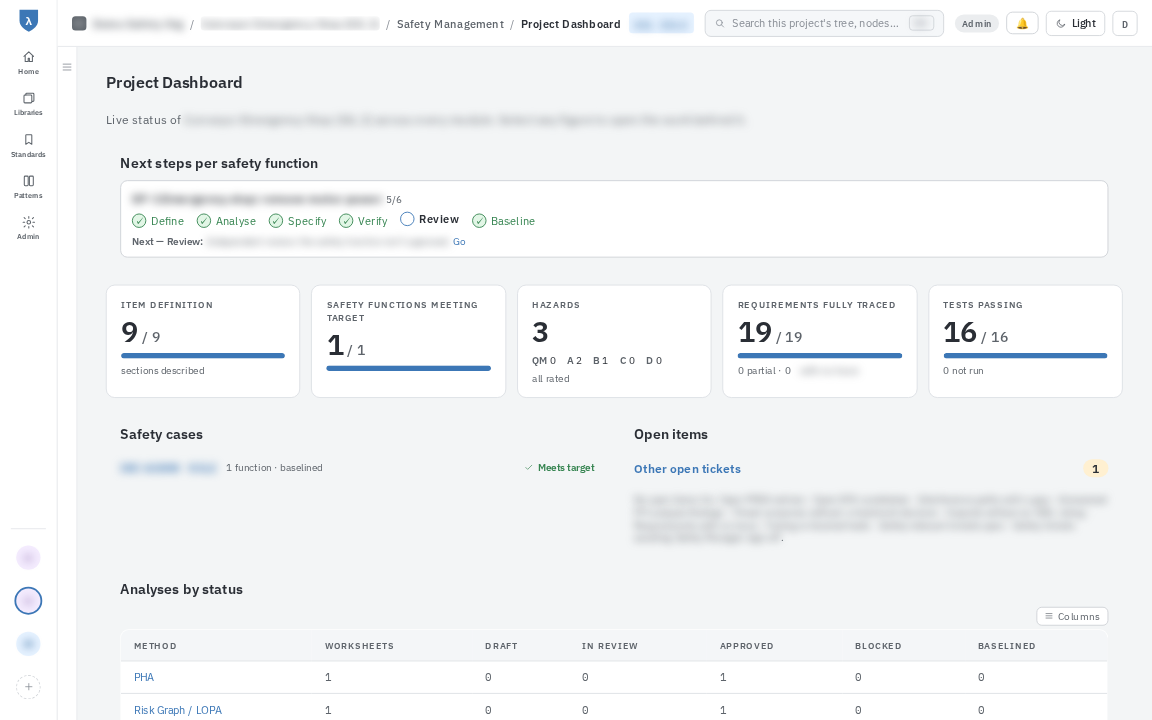The width and height of the screenshot is (1152, 720).
Task: Click the gray project square icon in the breadcrumb
Action: (79, 24)
